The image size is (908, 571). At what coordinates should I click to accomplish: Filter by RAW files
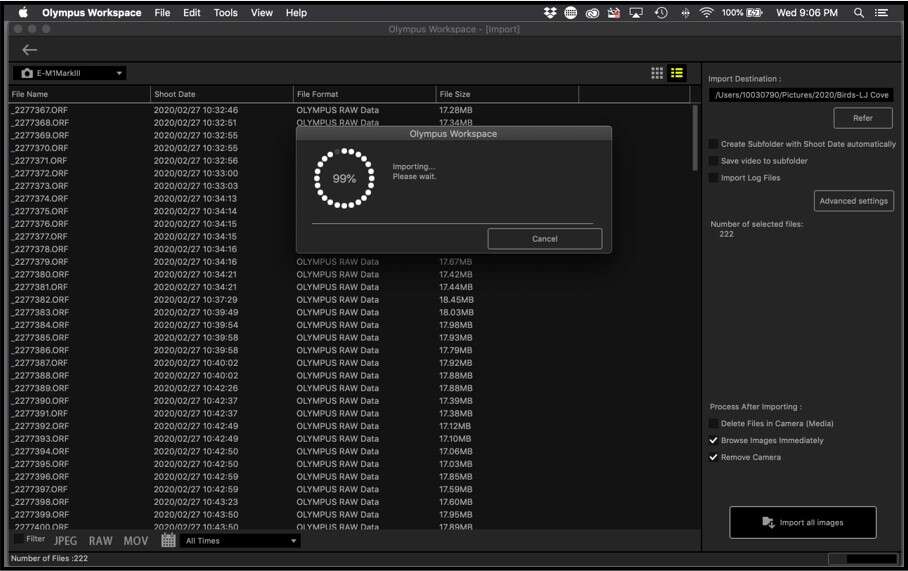100,541
